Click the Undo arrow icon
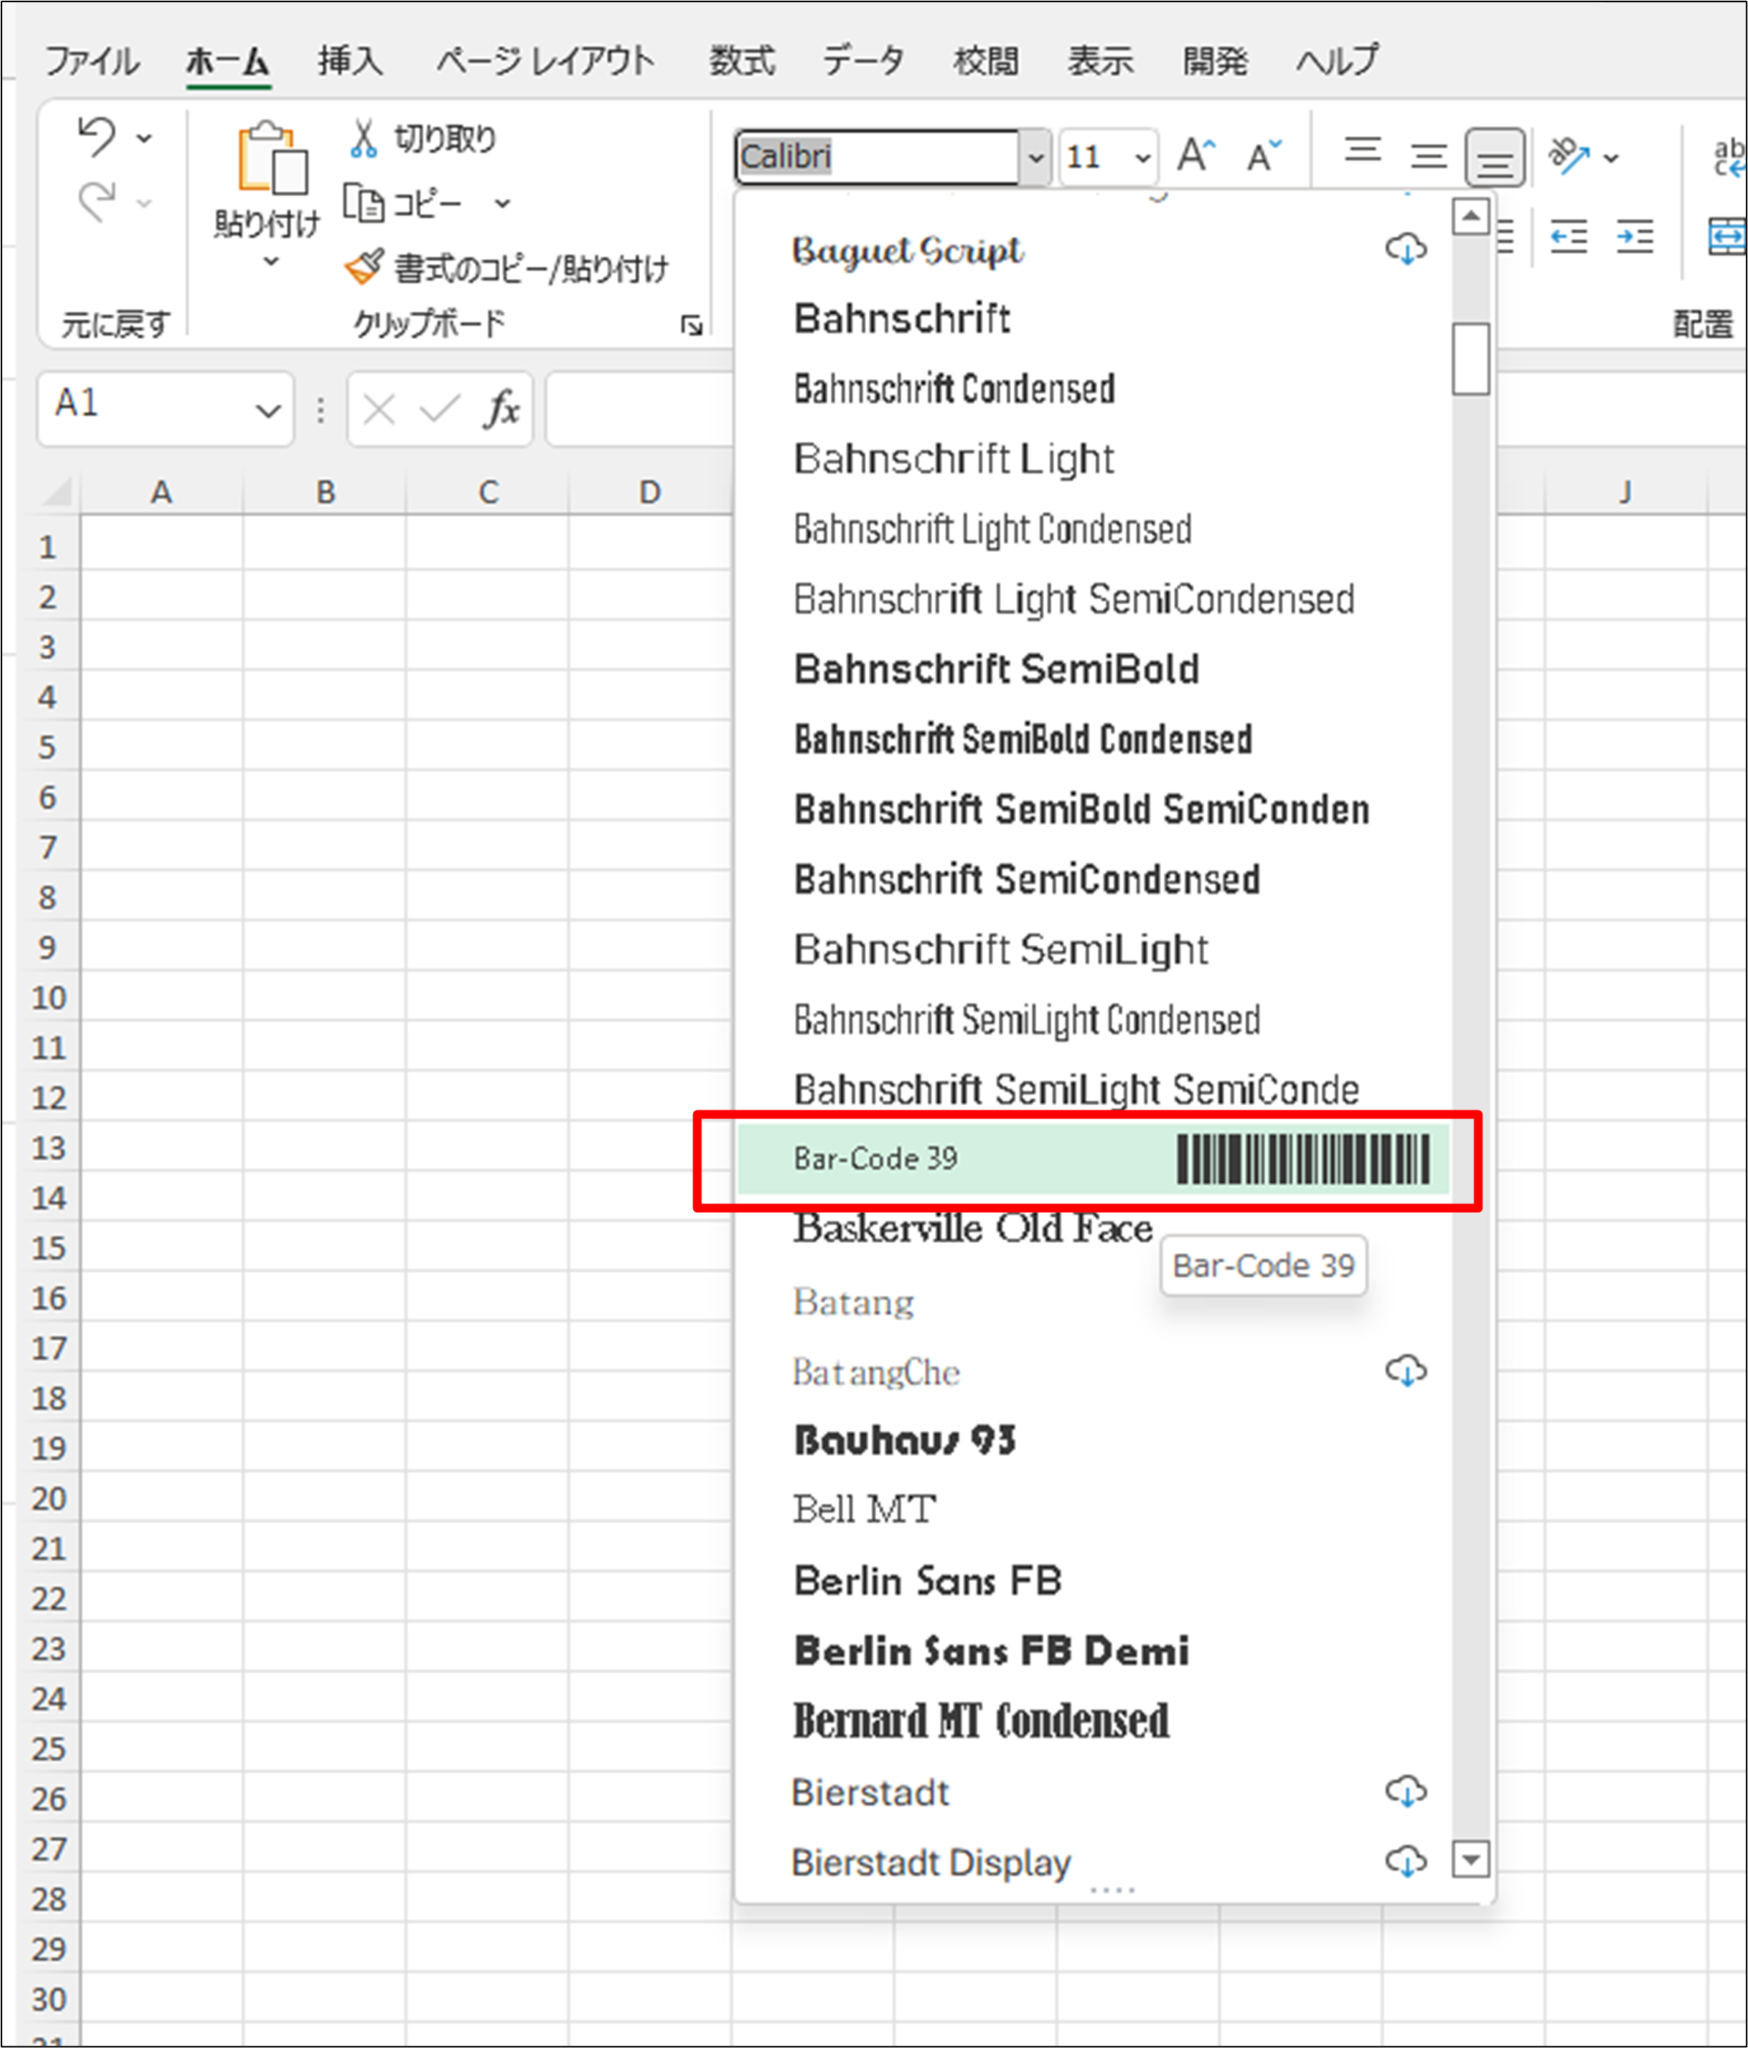 click(97, 137)
